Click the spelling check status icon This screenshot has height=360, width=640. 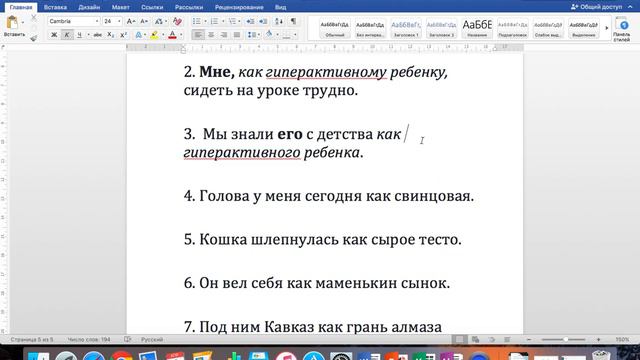[128, 340]
